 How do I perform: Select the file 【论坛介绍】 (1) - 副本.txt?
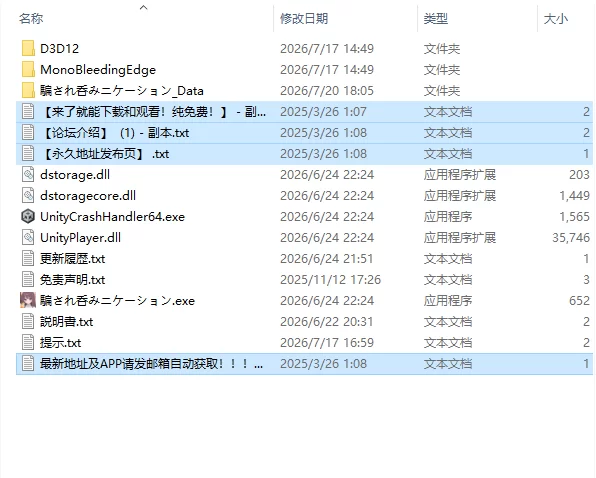point(116,133)
